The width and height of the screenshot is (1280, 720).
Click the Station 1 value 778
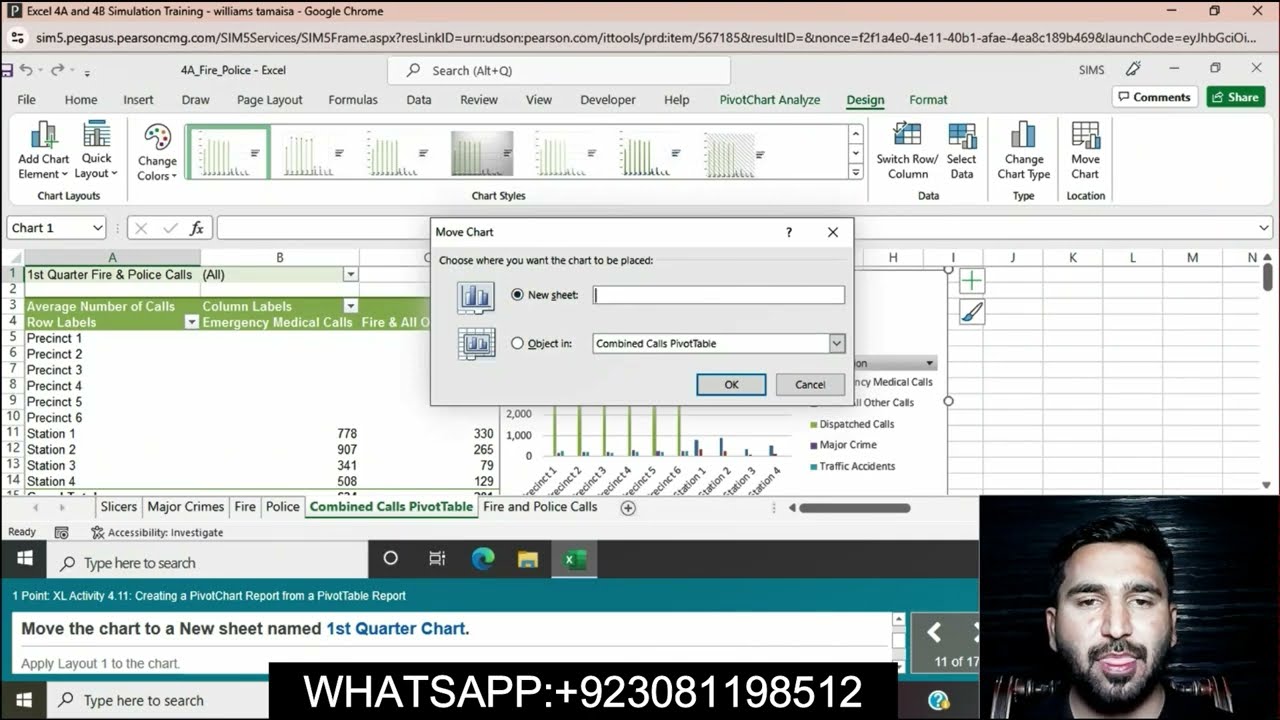(346, 434)
